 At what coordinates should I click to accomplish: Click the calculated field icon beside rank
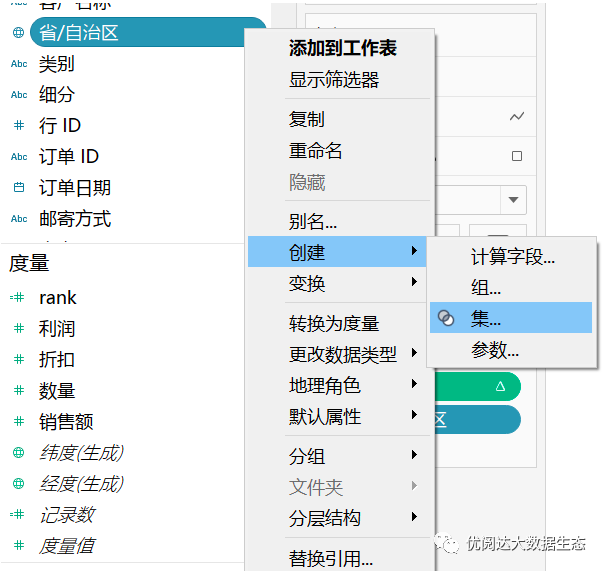coord(17,298)
